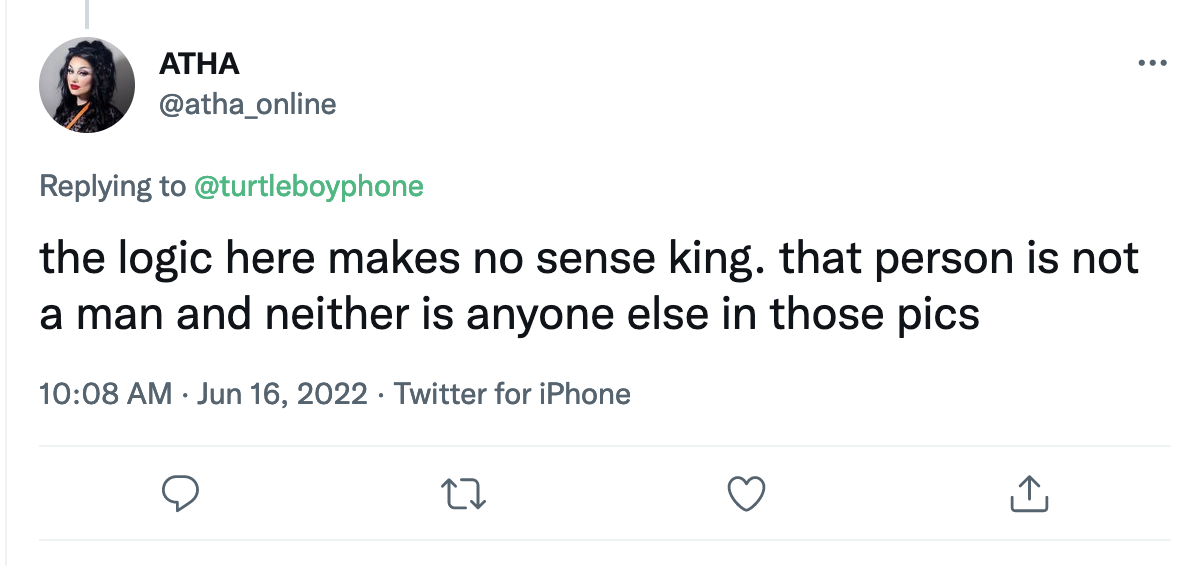Select the Twitter for iPhone source label
Image resolution: width=1200 pixels, height=566 pixels.
pos(512,394)
